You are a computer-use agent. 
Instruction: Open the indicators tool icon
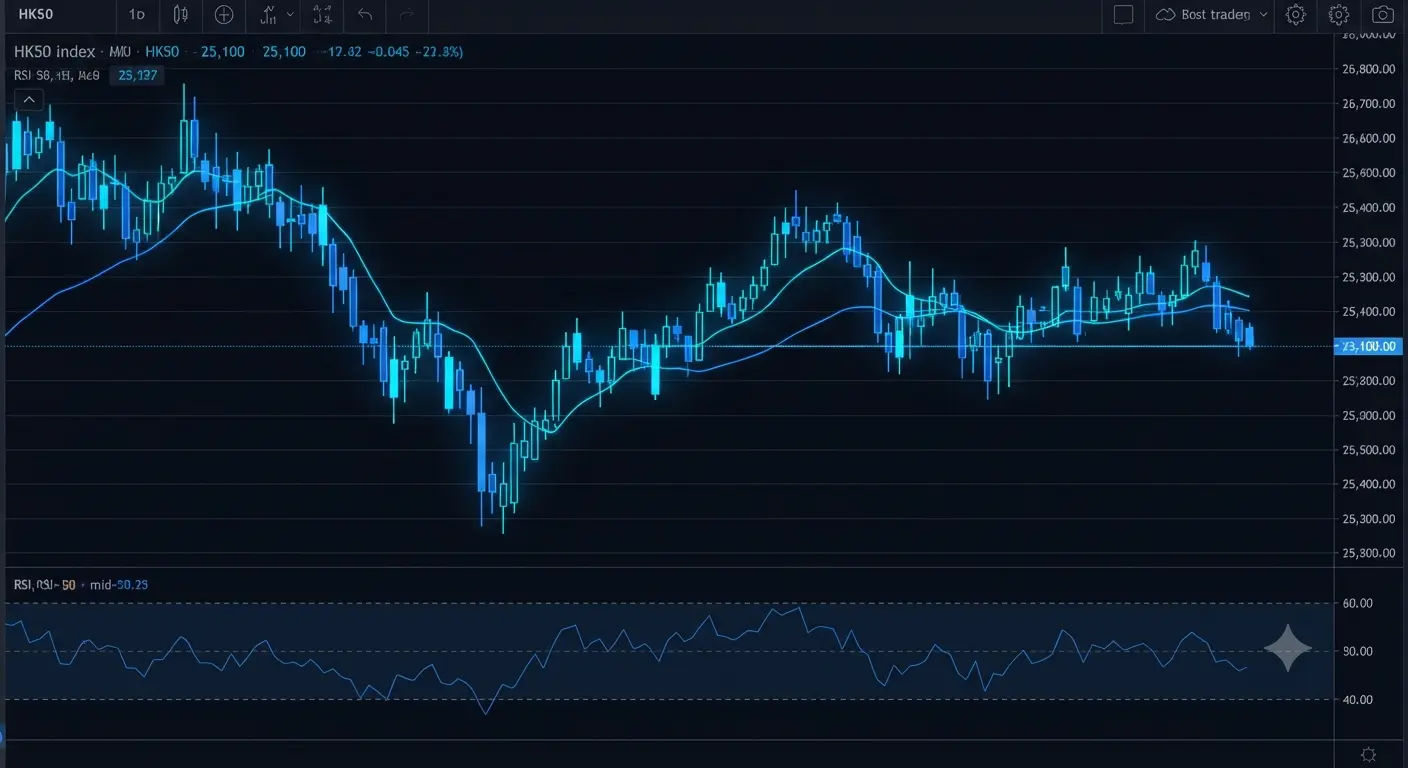coord(268,15)
